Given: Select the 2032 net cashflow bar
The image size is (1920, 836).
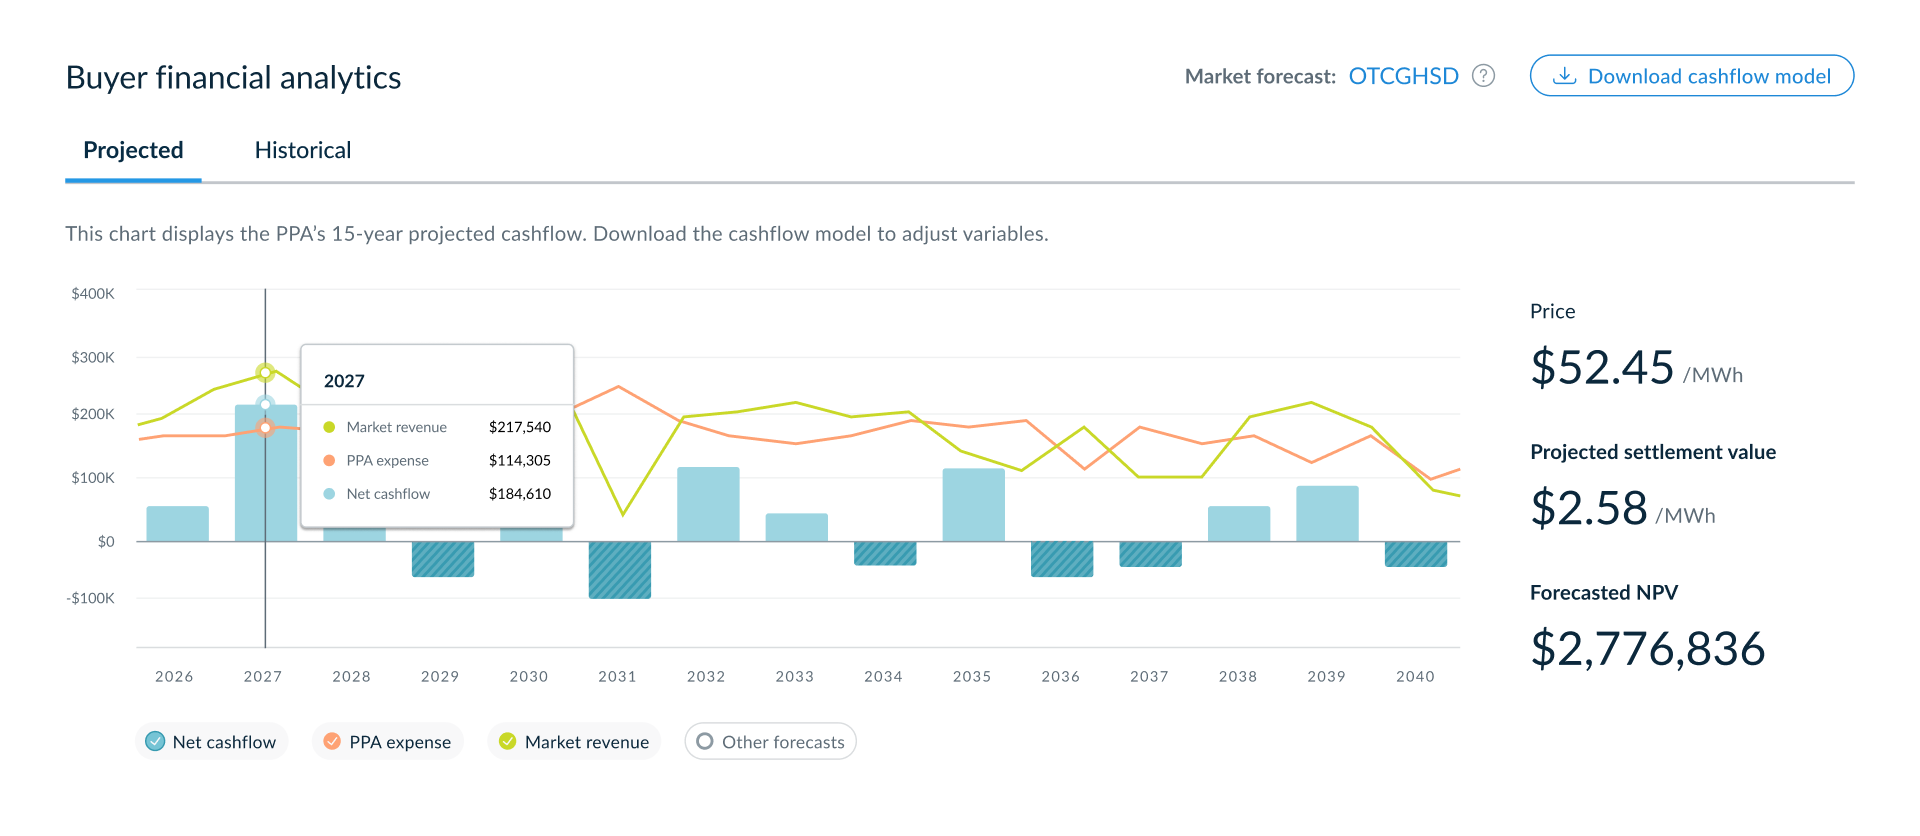Looking at the screenshot, I should coord(708,504).
